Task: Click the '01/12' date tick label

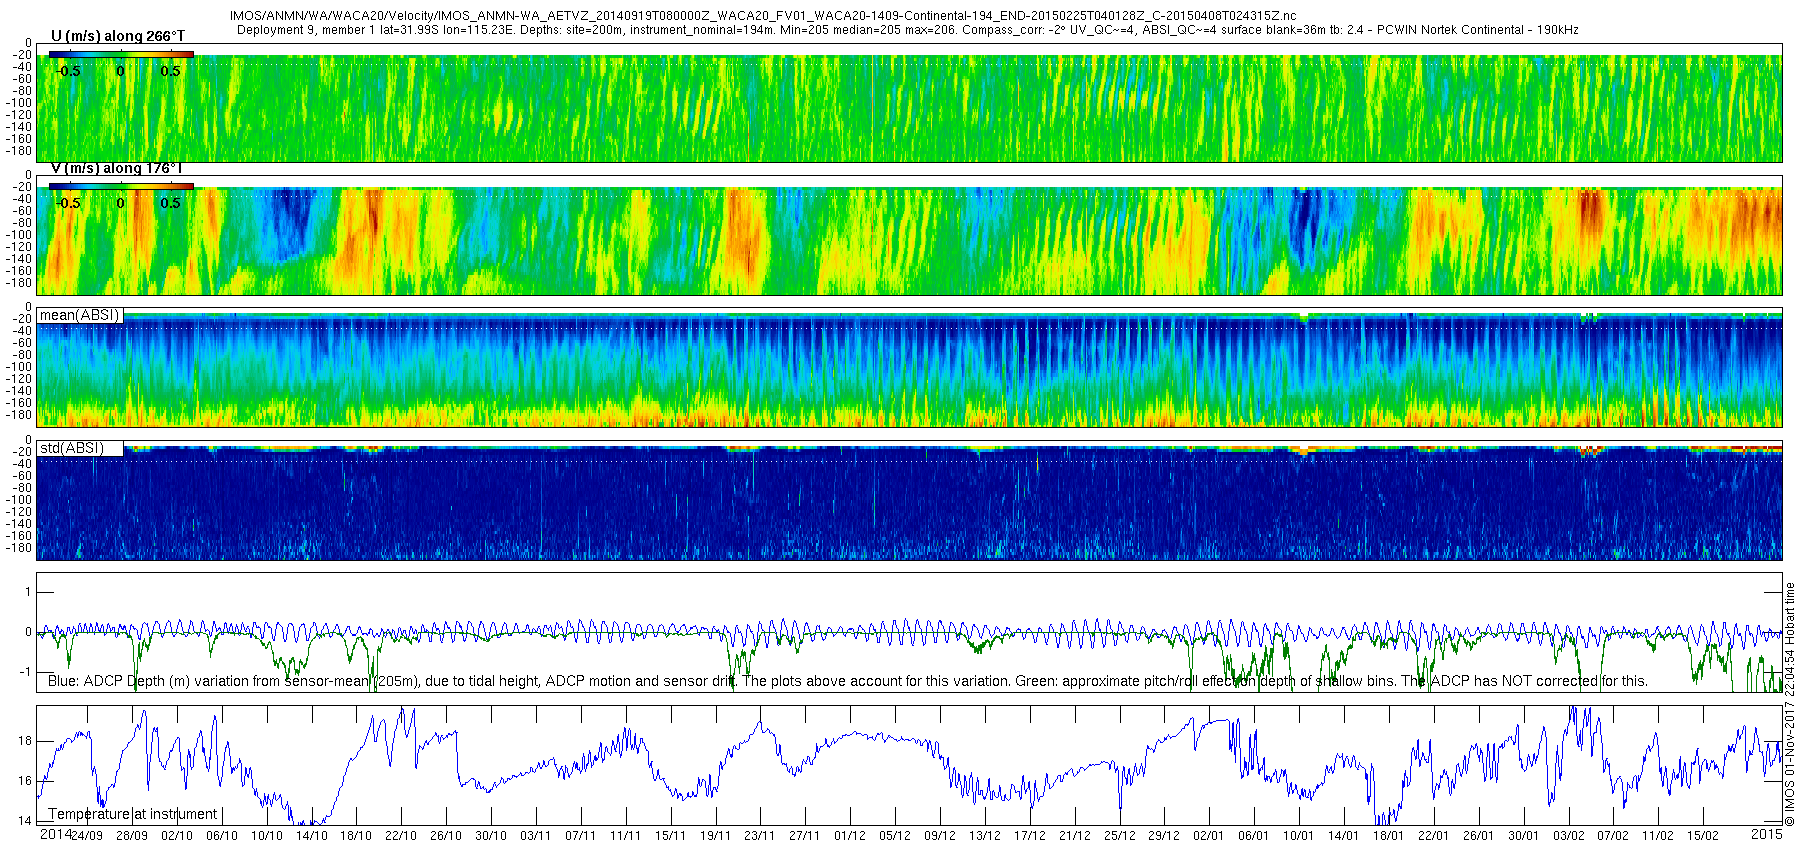Action: pyautogui.click(x=850, y=836)
